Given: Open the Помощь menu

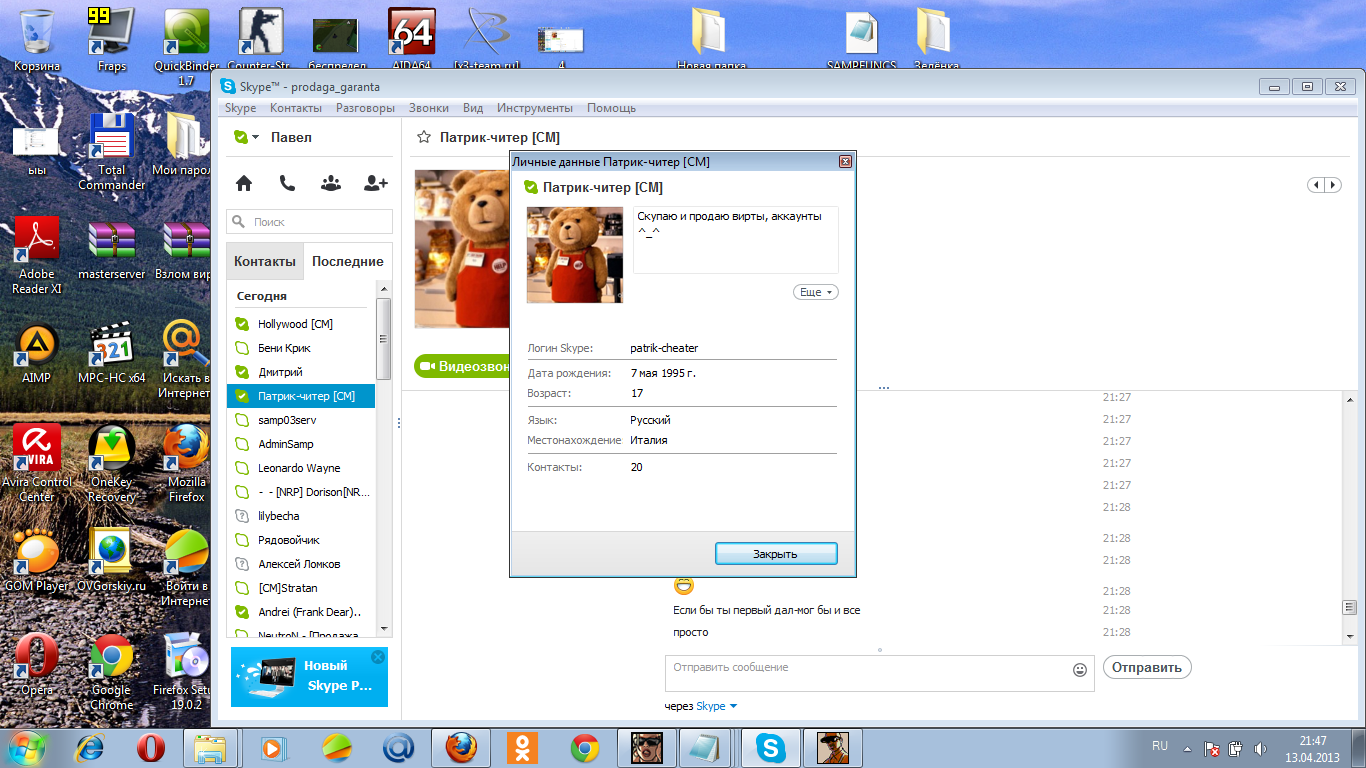Looking at the screenshot, I should [611, 108].
